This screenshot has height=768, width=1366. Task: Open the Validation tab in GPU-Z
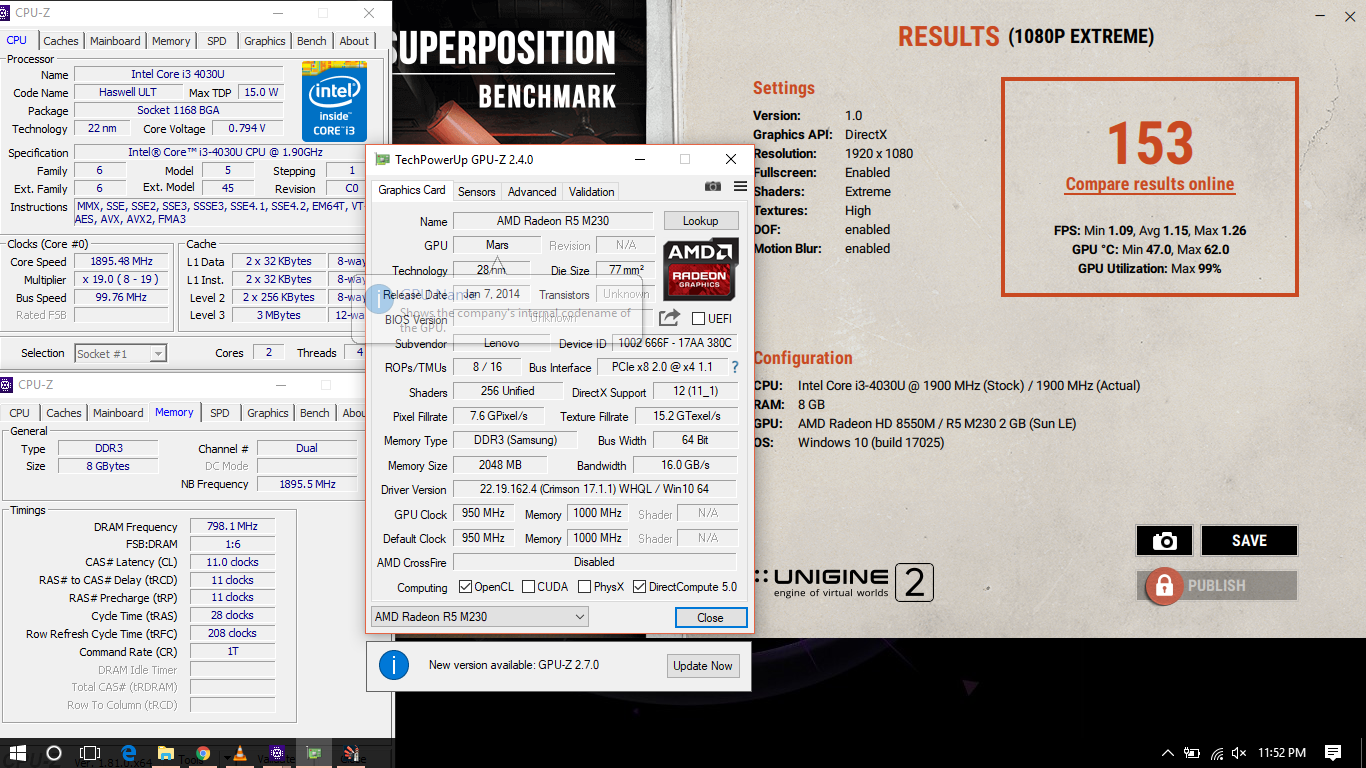coord(592,192)
